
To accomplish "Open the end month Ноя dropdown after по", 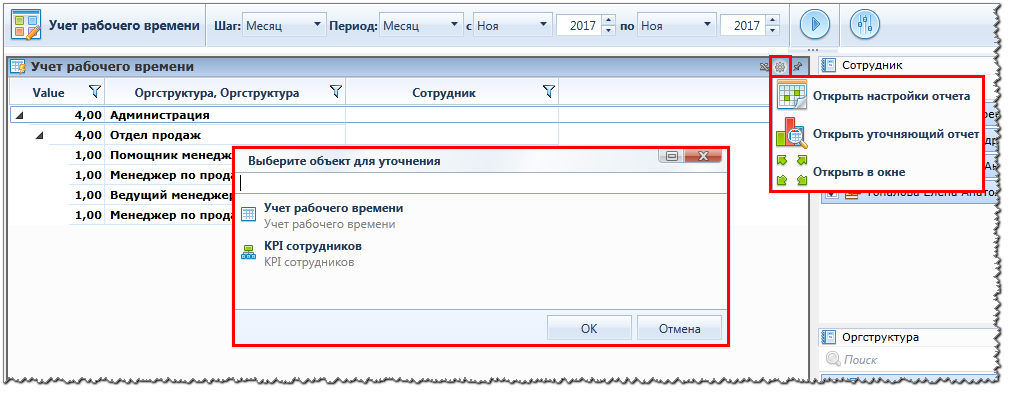I will [x=708, y=25].
